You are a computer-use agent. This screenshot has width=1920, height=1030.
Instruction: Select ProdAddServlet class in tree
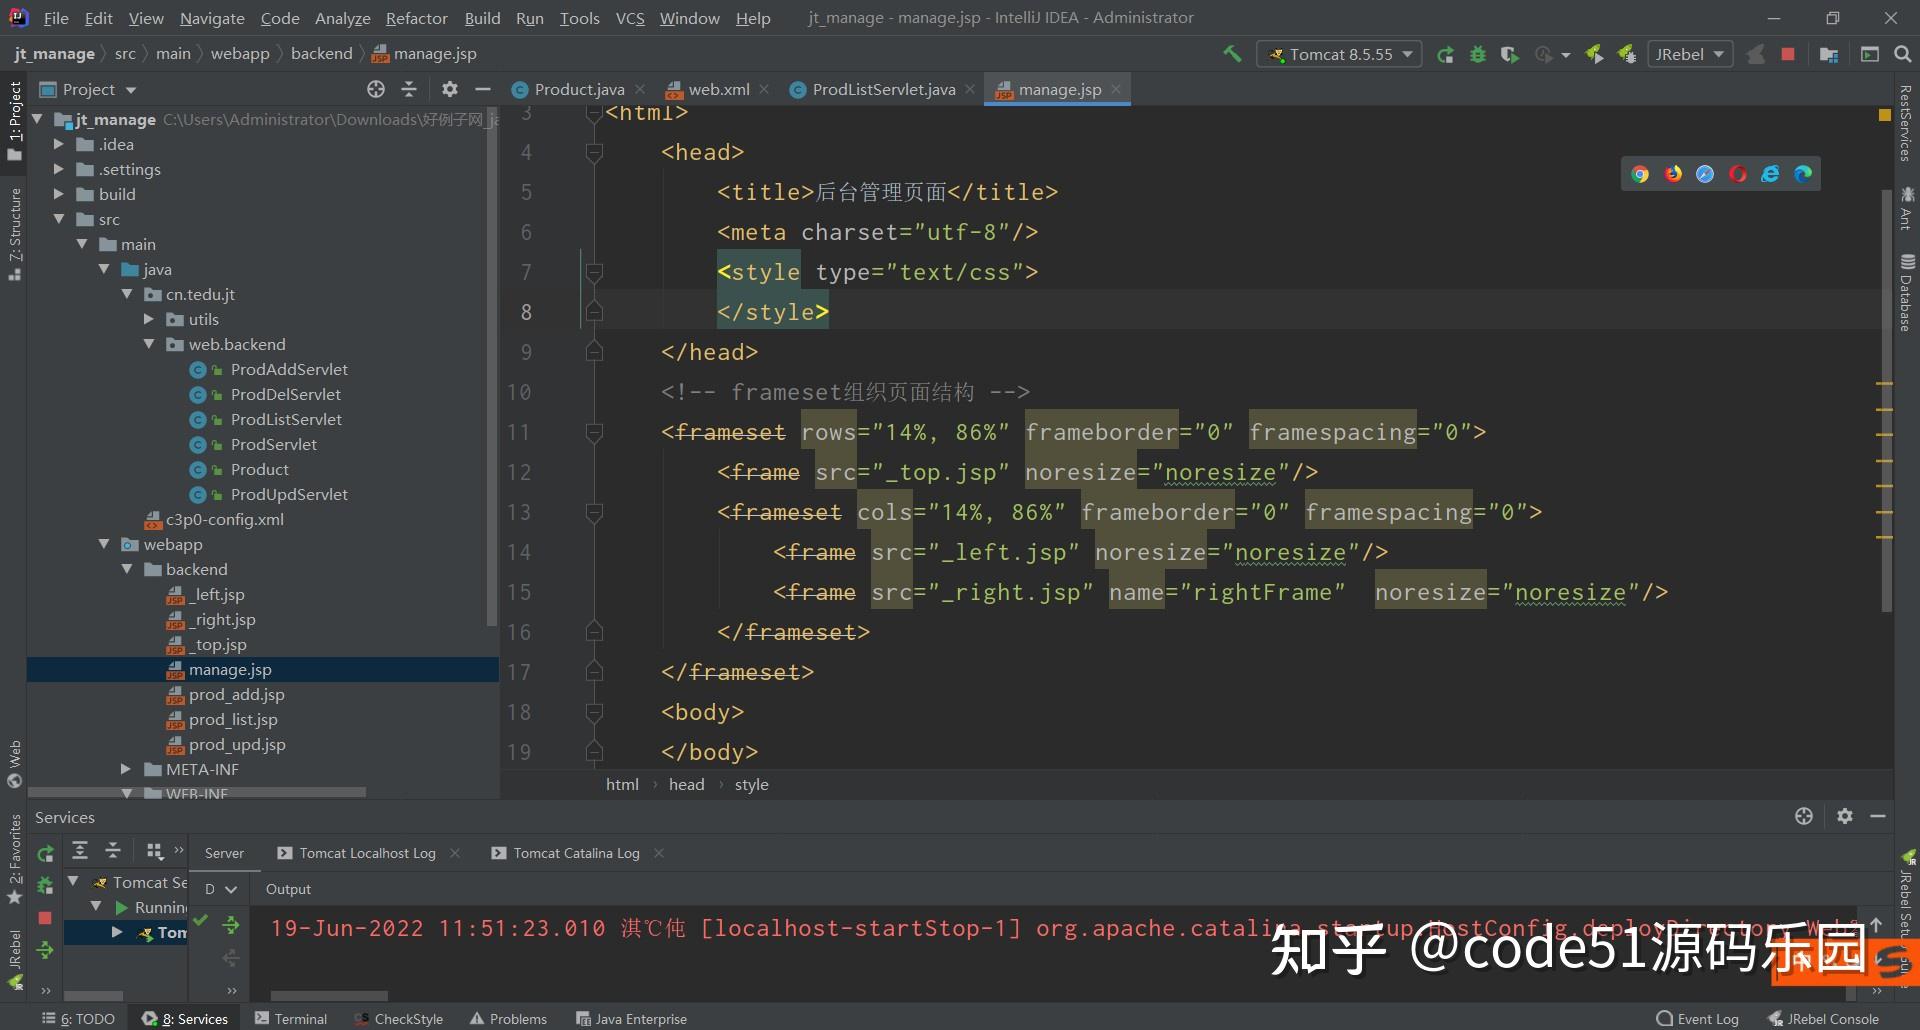pyautogui.click(x=289, y=369)
